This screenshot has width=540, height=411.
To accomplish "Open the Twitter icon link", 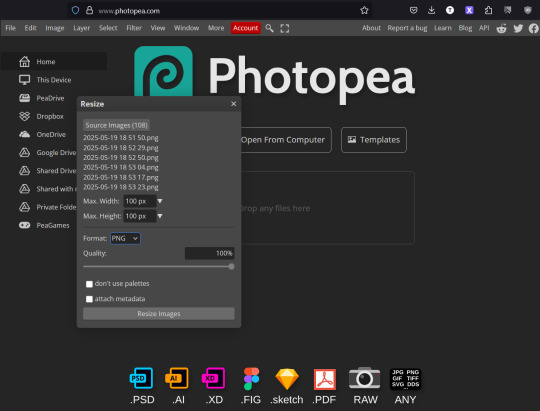I will pyautogui.click(x=518, y=28).
